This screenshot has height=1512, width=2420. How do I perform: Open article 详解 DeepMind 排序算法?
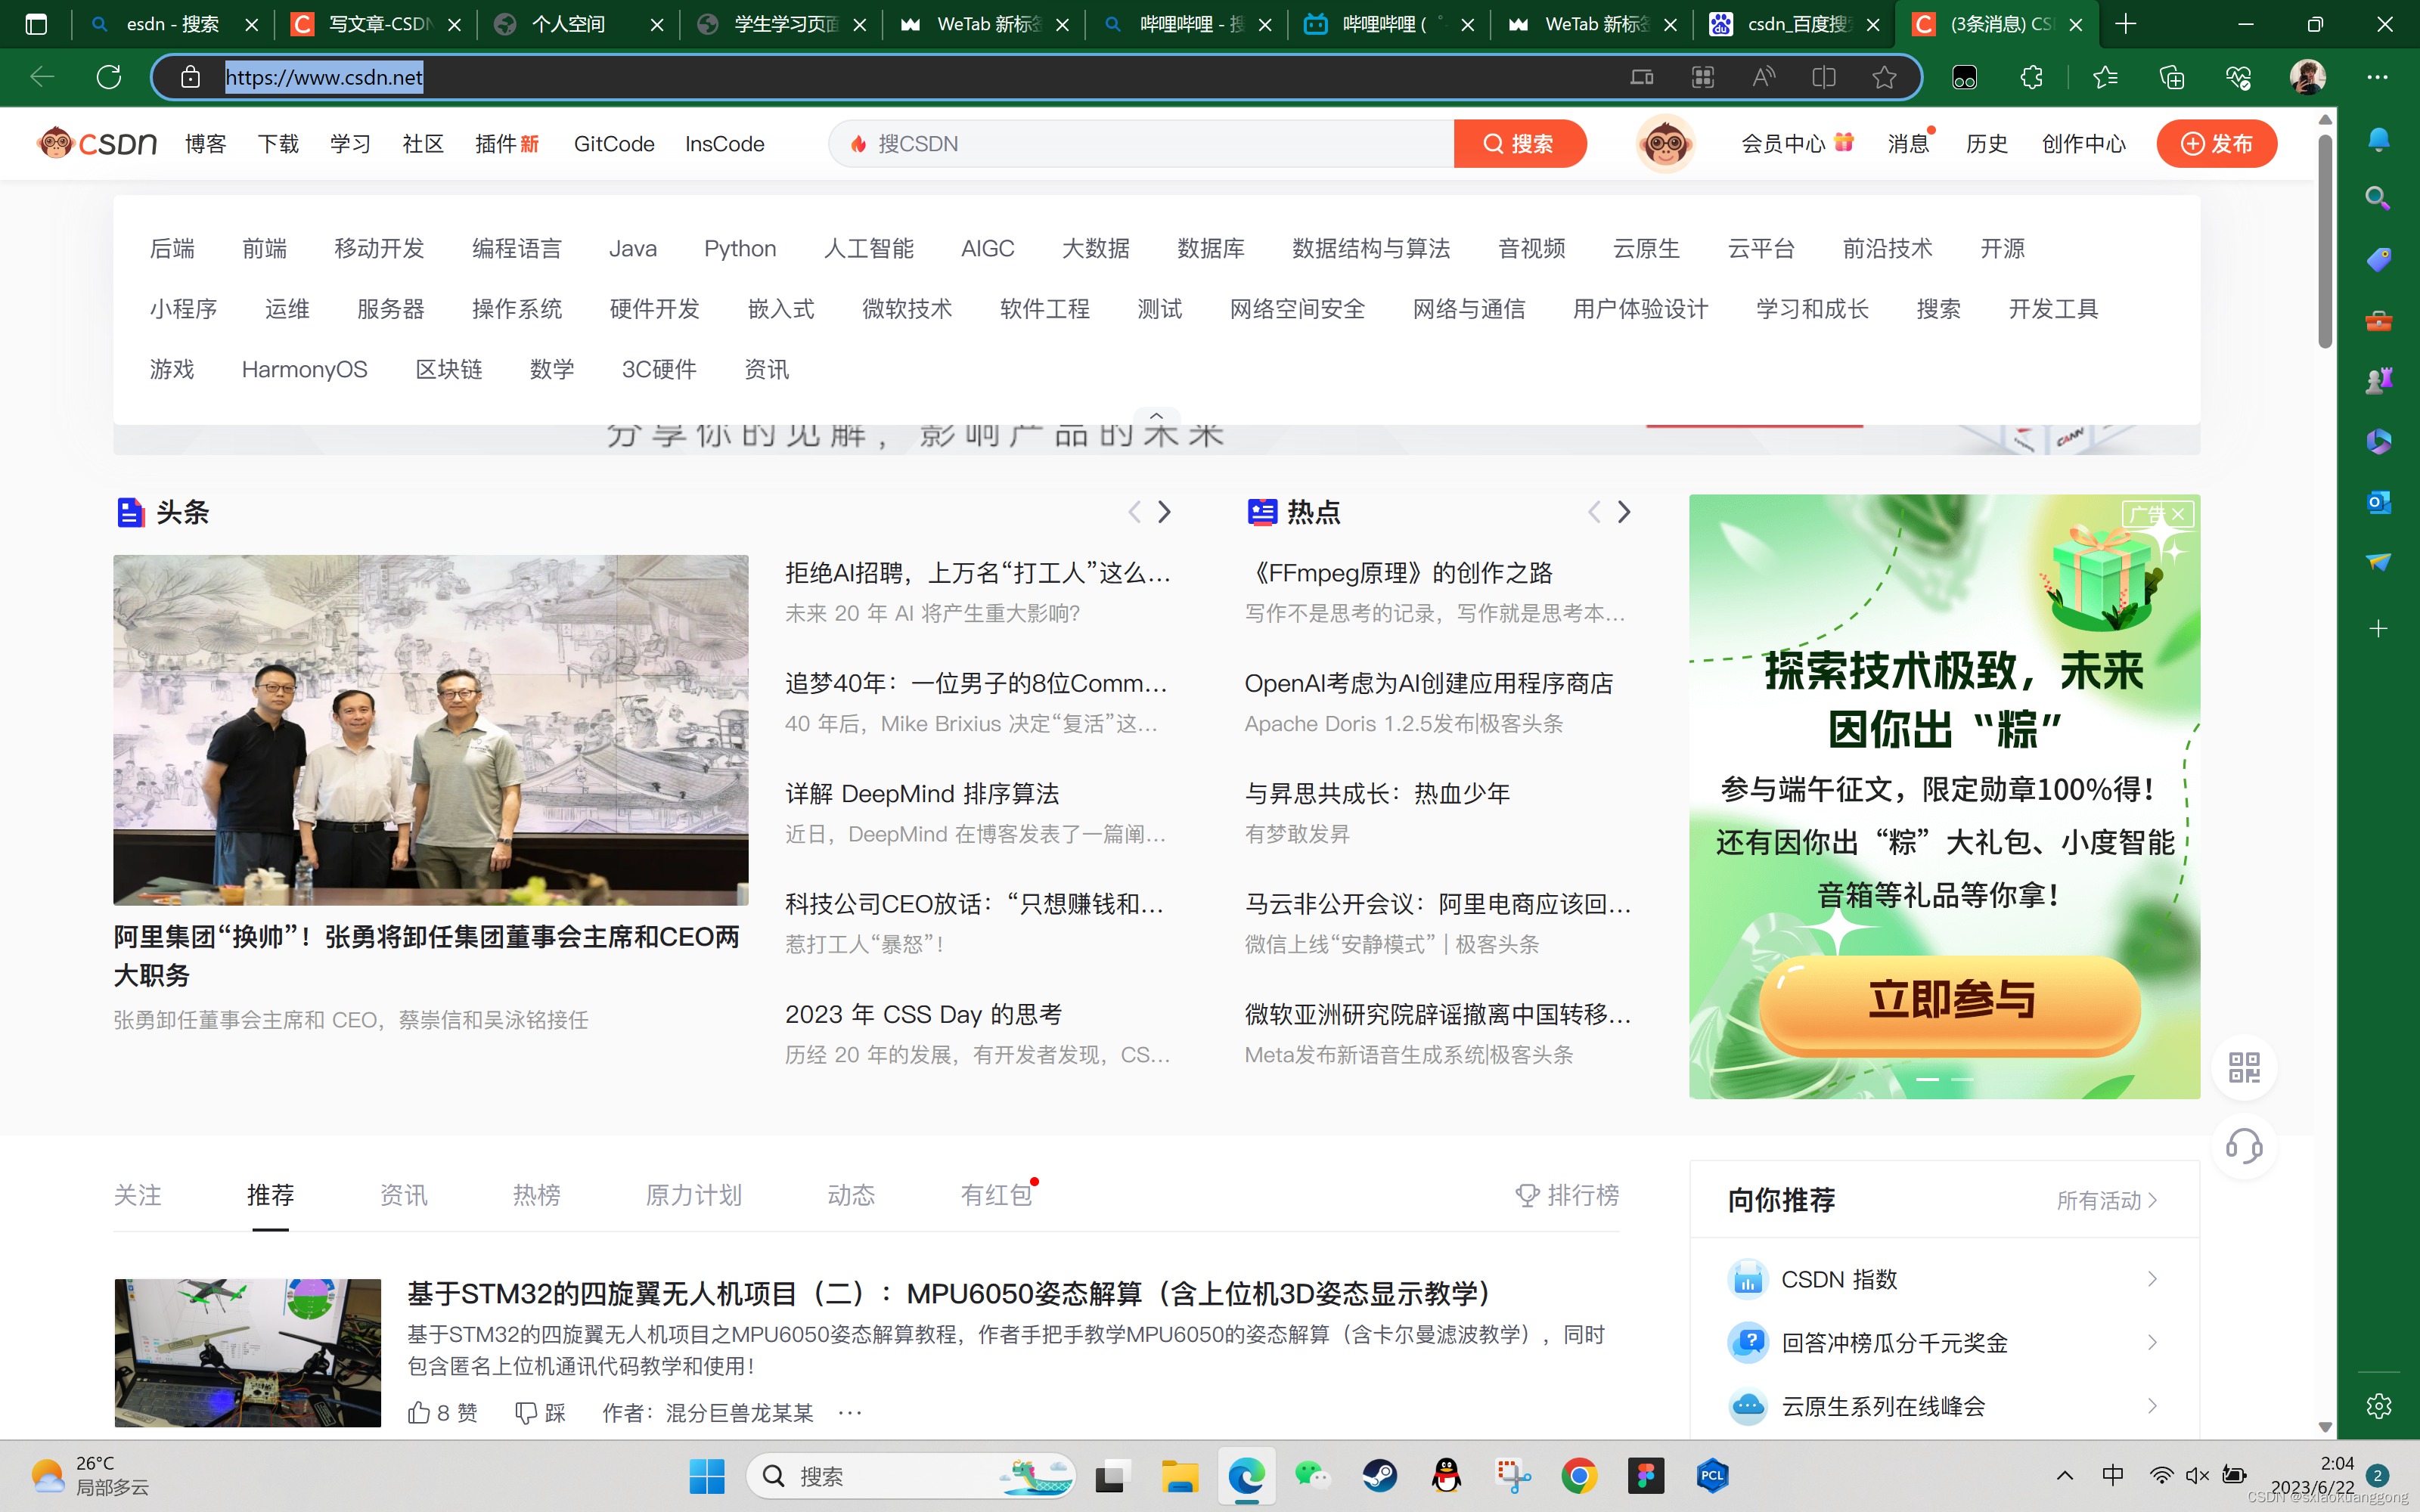[922, 793]
